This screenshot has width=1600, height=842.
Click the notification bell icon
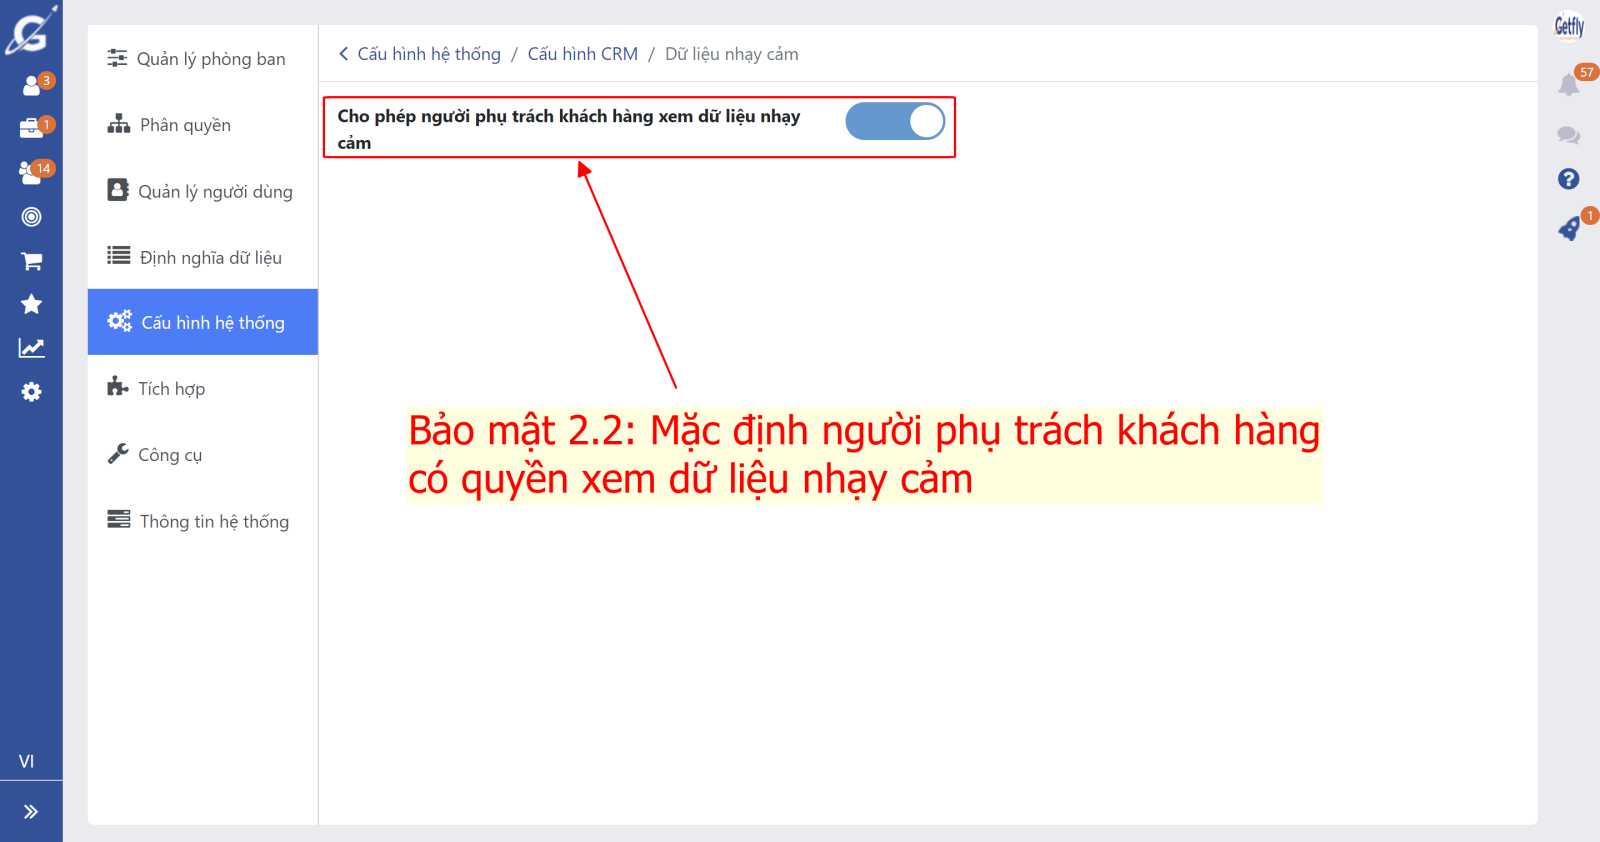(x=1568, y=85)
